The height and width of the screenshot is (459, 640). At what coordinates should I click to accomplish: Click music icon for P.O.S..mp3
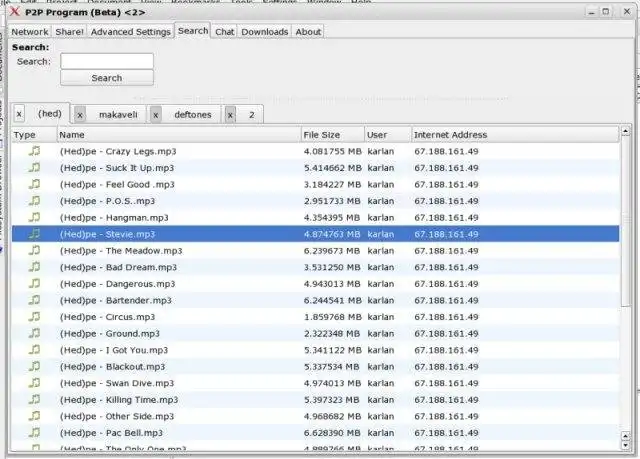[34, 201]
